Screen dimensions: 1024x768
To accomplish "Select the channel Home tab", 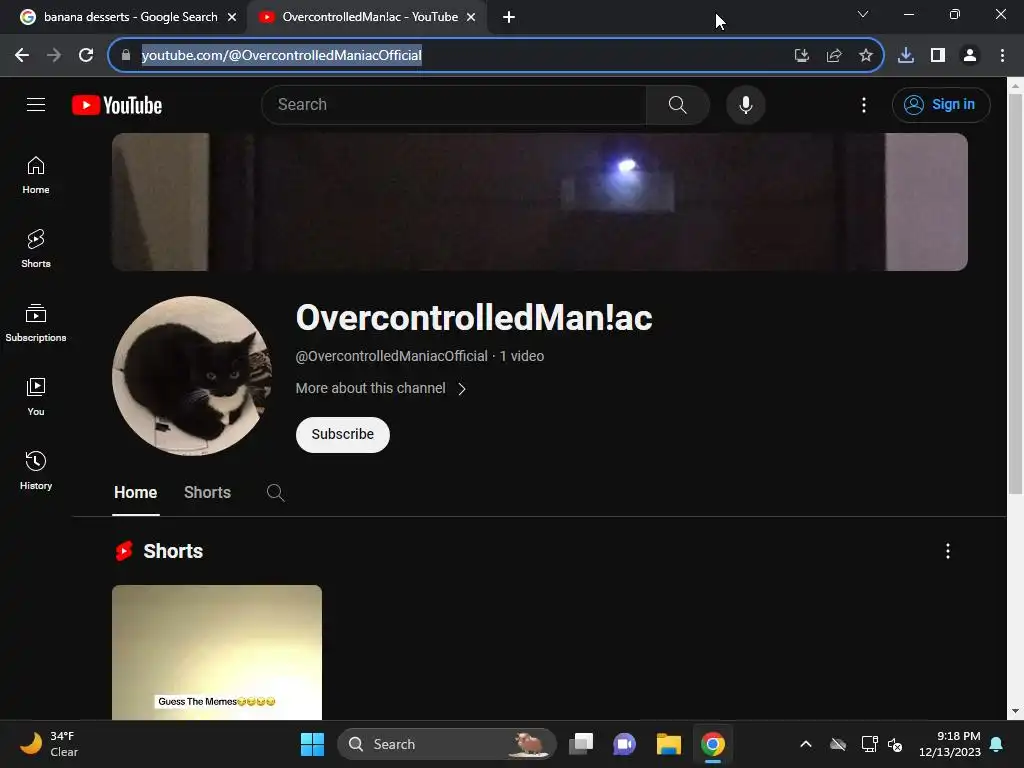I will [x=135, y=492].
